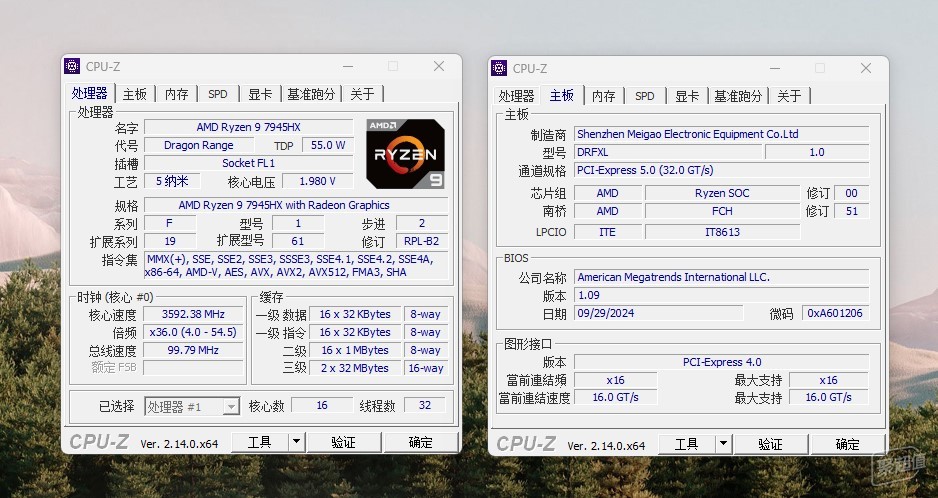Click the CPU-Z app icon in right window title bar
This screenshot has height=498, width=938.
pos(499,68)
